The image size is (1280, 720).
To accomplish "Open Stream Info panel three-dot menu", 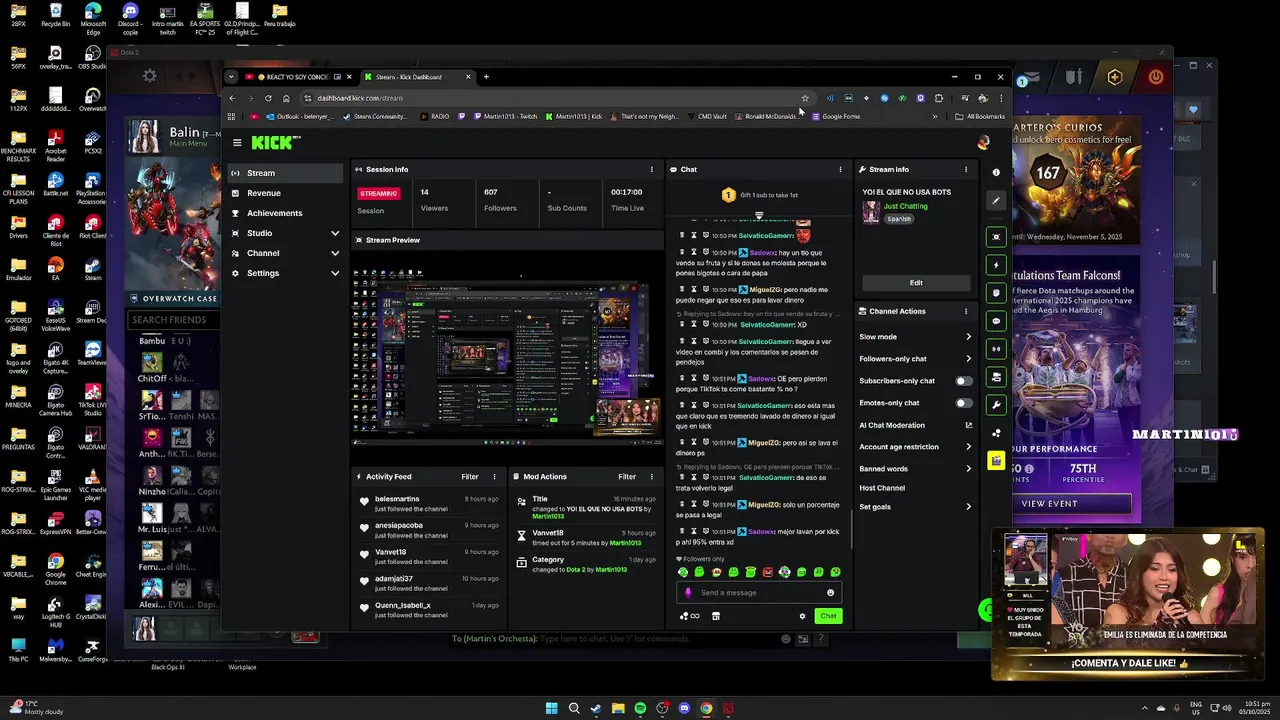I will point(966,169).
